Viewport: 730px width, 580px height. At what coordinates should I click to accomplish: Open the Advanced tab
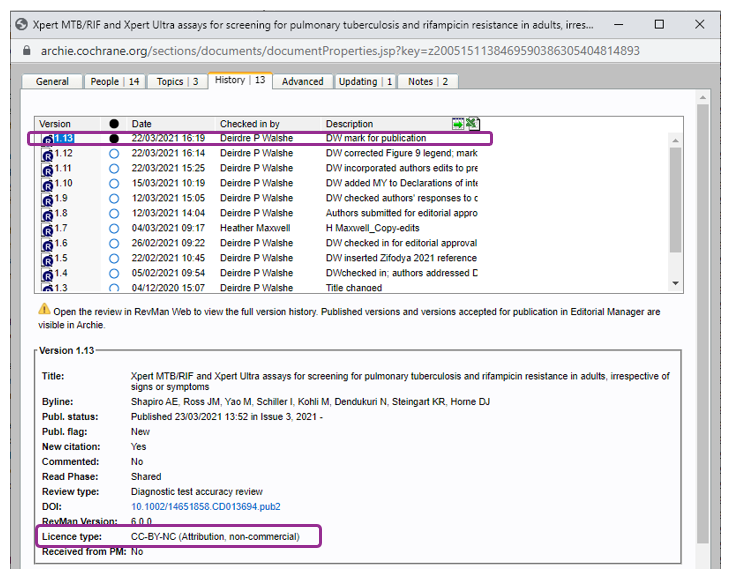tap(302, 82)
